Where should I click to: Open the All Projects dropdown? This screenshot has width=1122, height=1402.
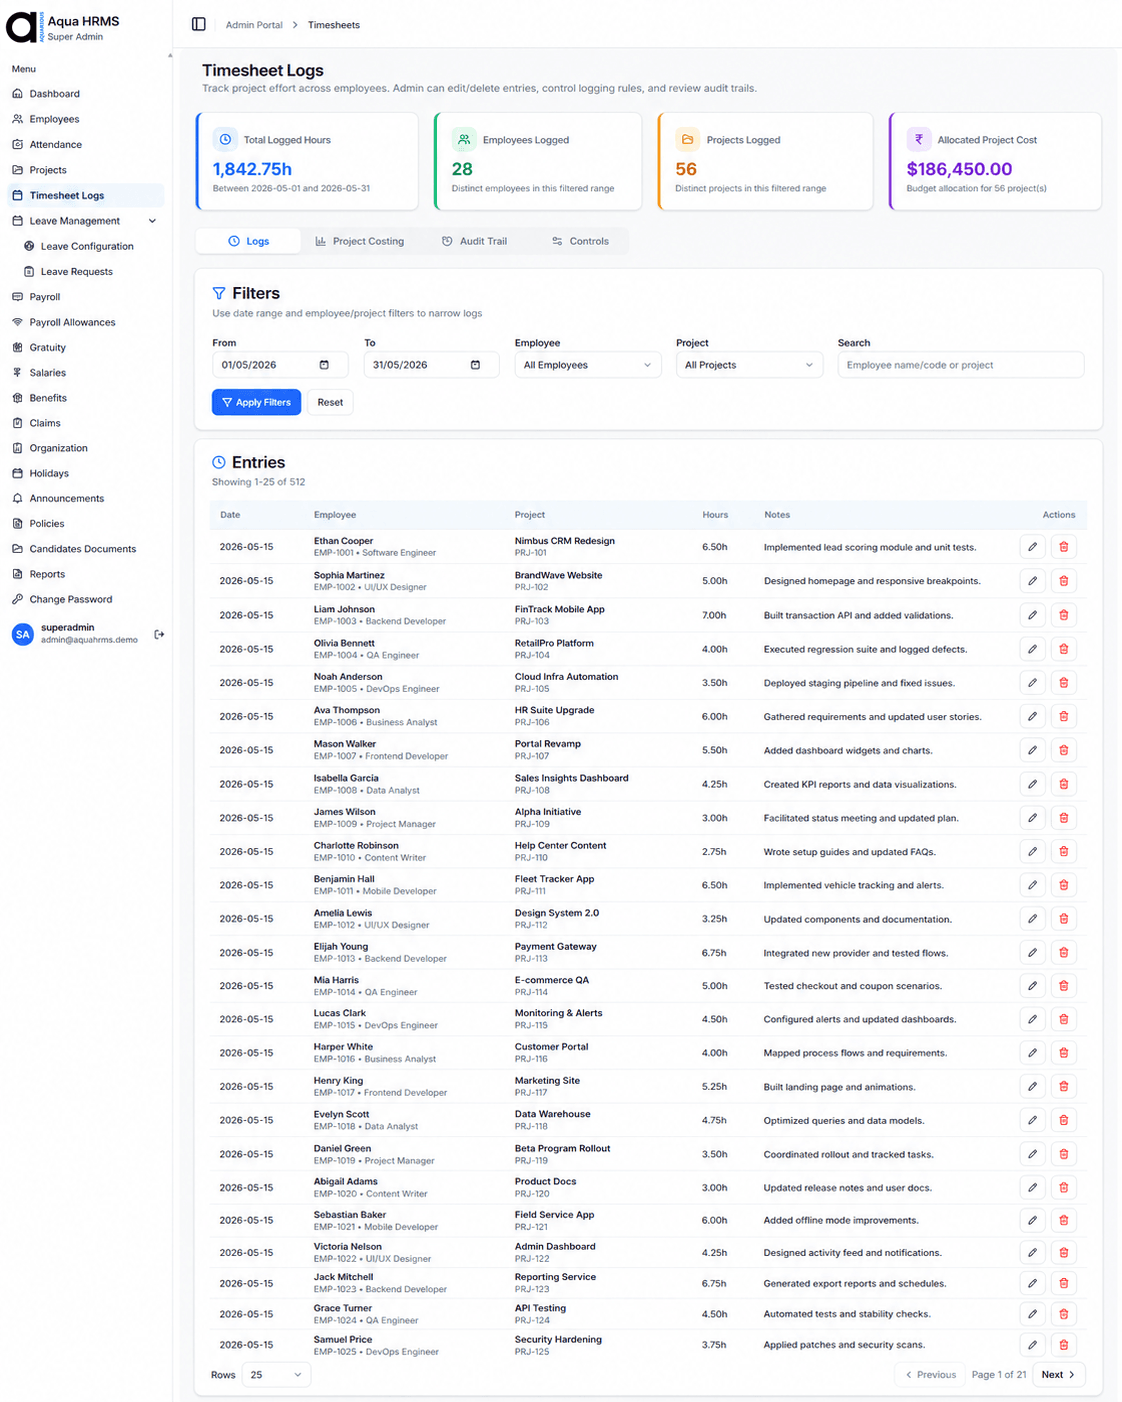(x=749, y=365)
